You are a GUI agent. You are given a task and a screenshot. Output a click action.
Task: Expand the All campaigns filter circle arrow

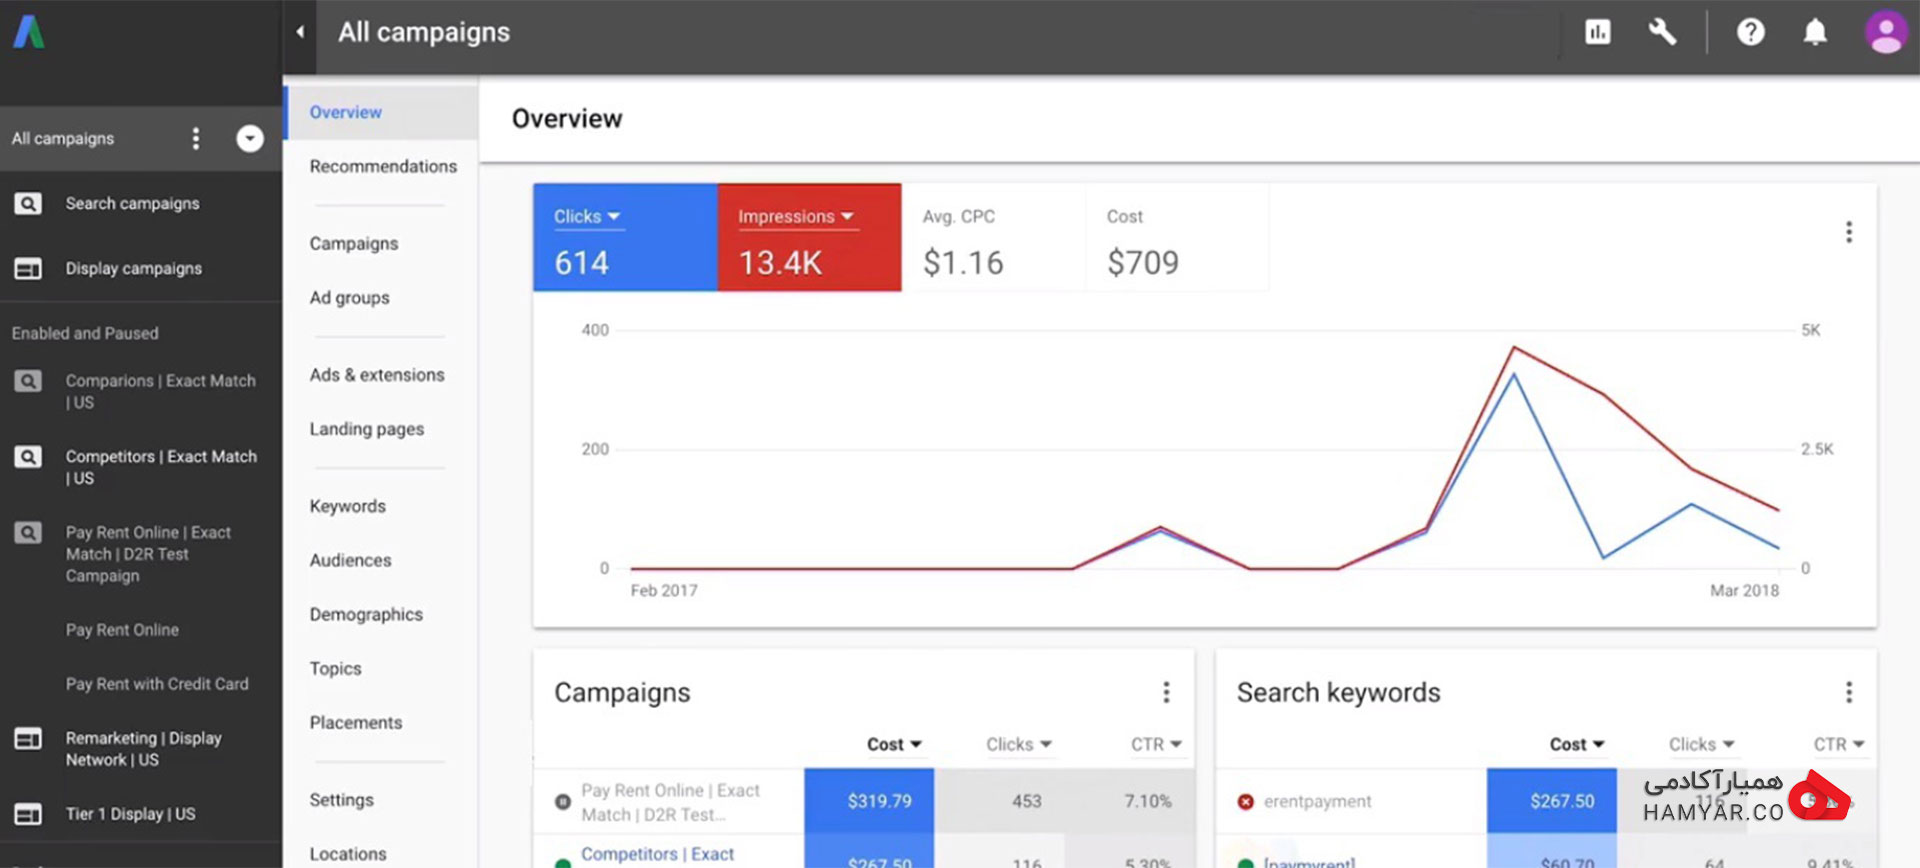pyautogui.click(x=250, y=138)
